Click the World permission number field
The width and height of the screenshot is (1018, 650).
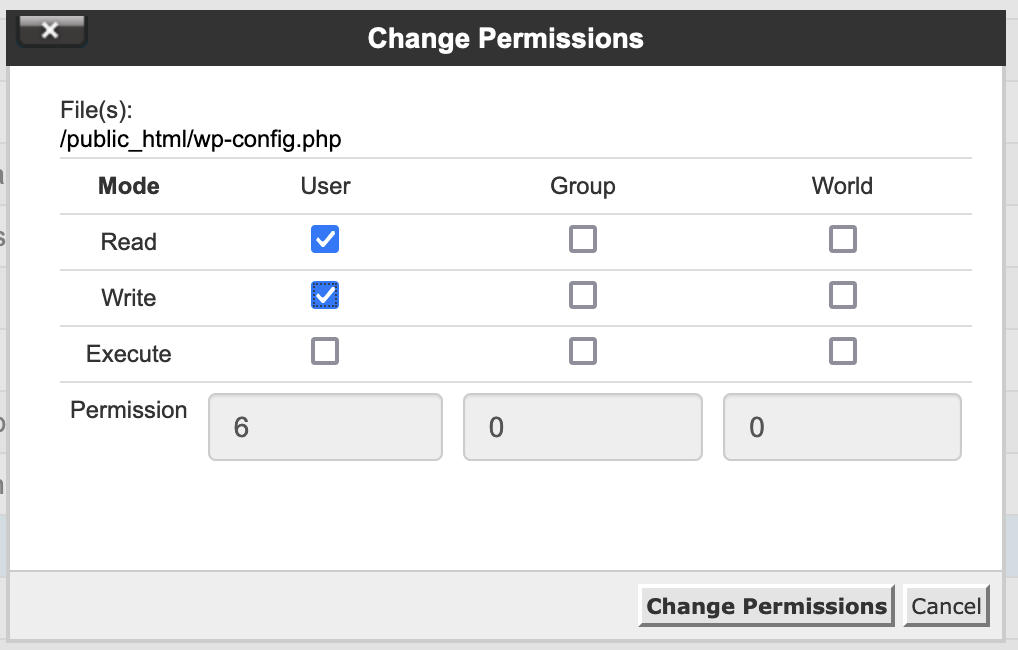click(842, 427)
